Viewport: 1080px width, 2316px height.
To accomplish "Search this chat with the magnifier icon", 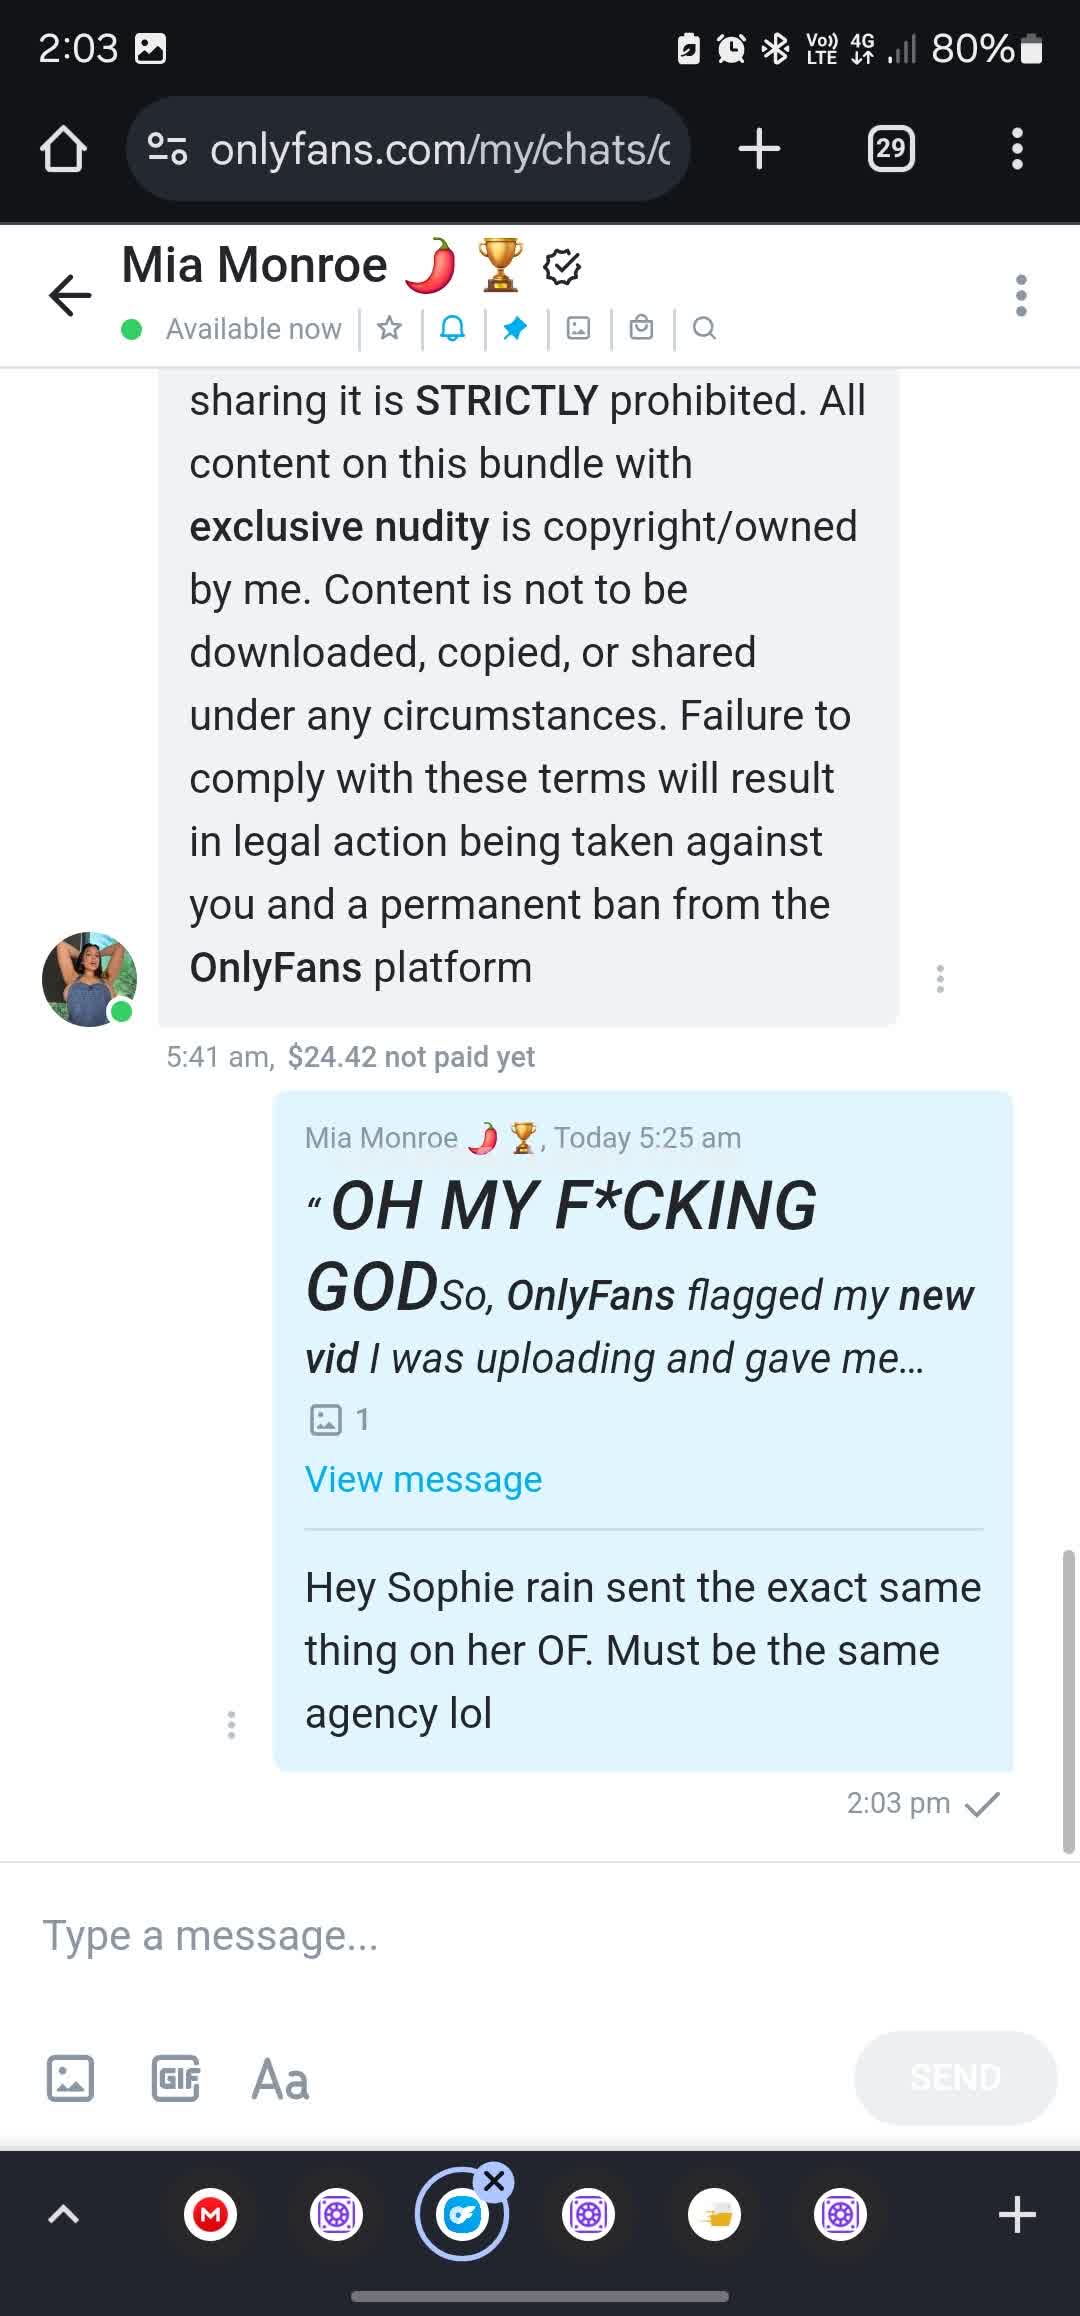I will 704,328.
